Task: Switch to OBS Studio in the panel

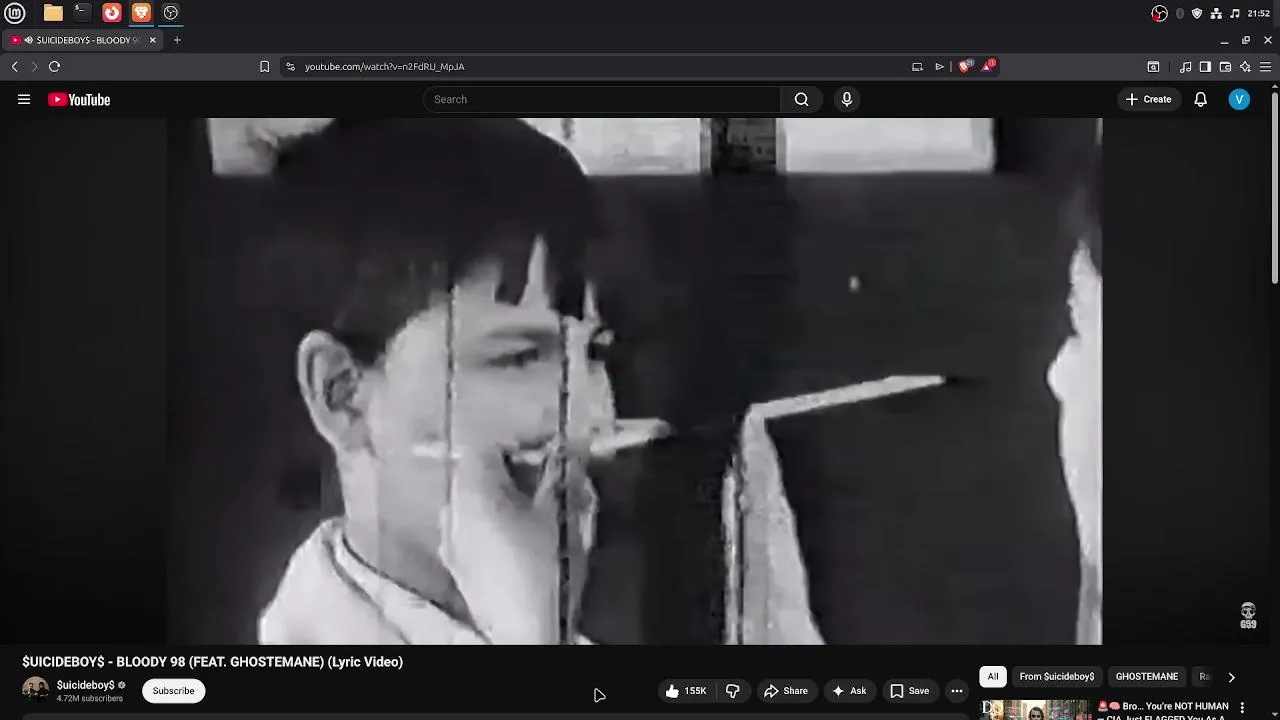Action: 171,13
